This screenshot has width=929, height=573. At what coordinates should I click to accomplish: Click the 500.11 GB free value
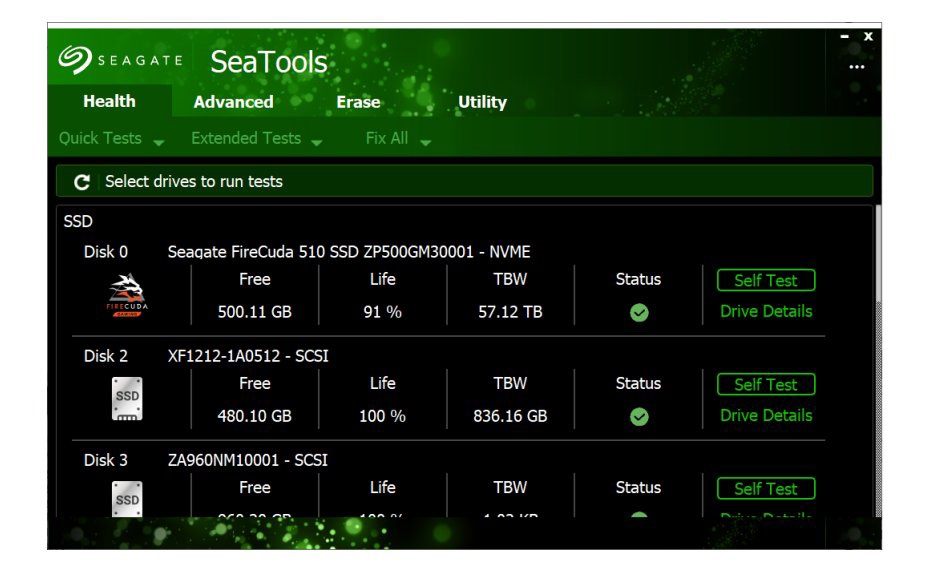[x=254, y=312]
